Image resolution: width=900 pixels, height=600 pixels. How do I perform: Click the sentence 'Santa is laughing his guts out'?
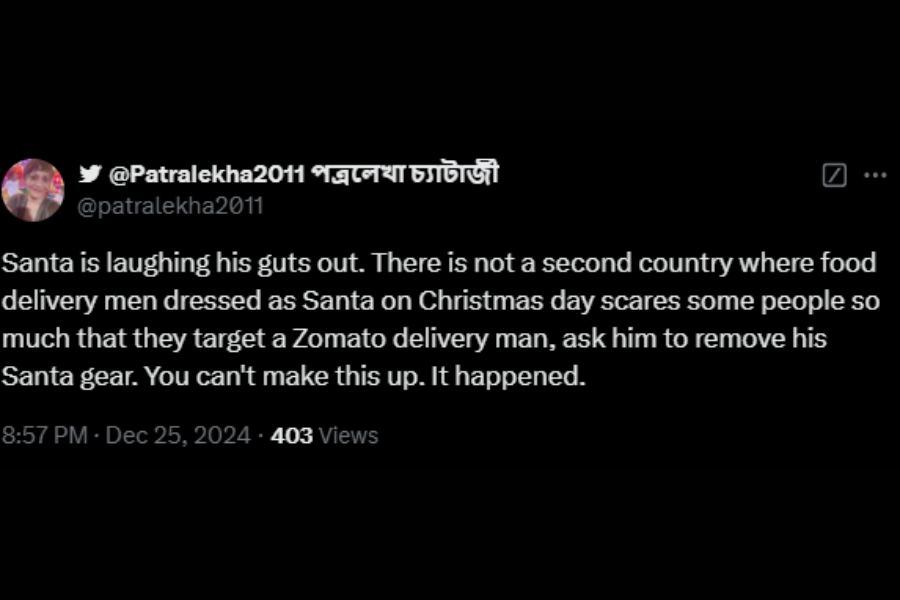click(183, 264)
